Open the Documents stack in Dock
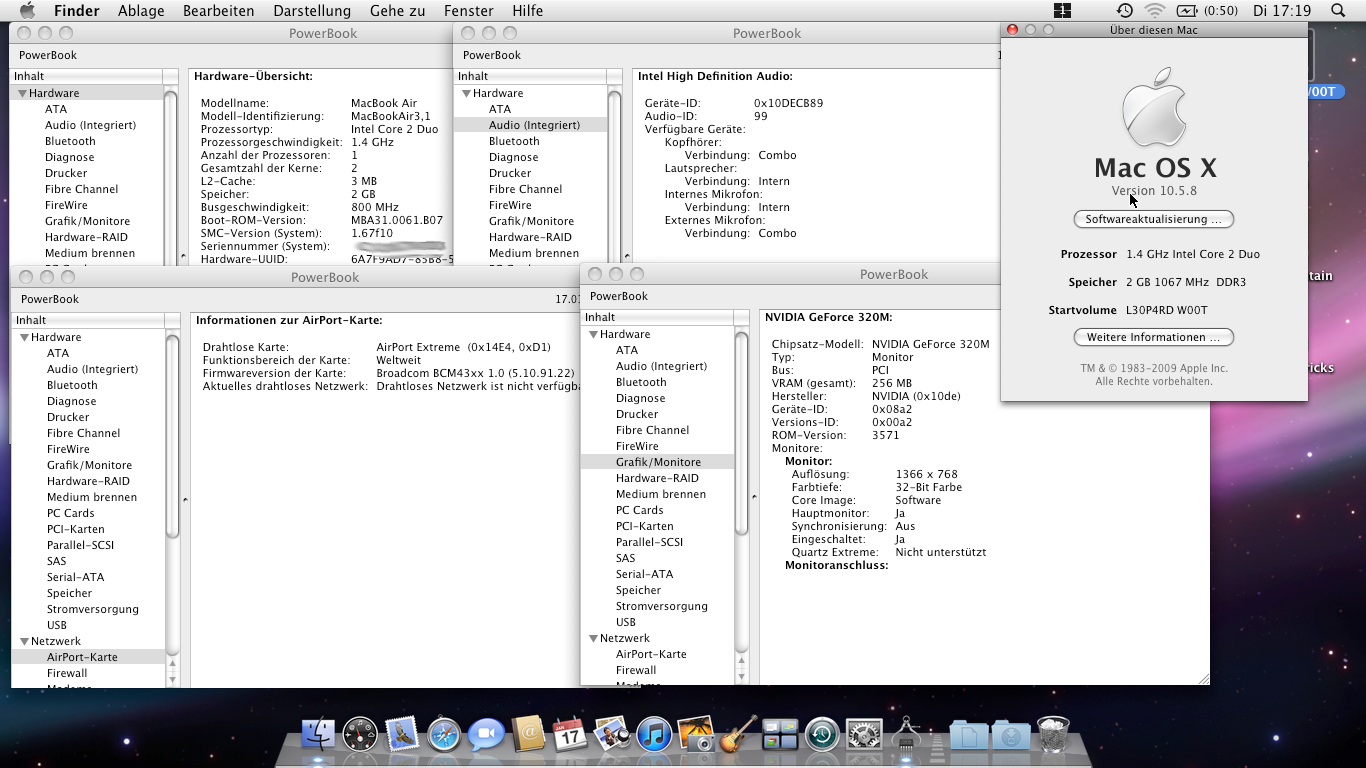 pos(968,736)
